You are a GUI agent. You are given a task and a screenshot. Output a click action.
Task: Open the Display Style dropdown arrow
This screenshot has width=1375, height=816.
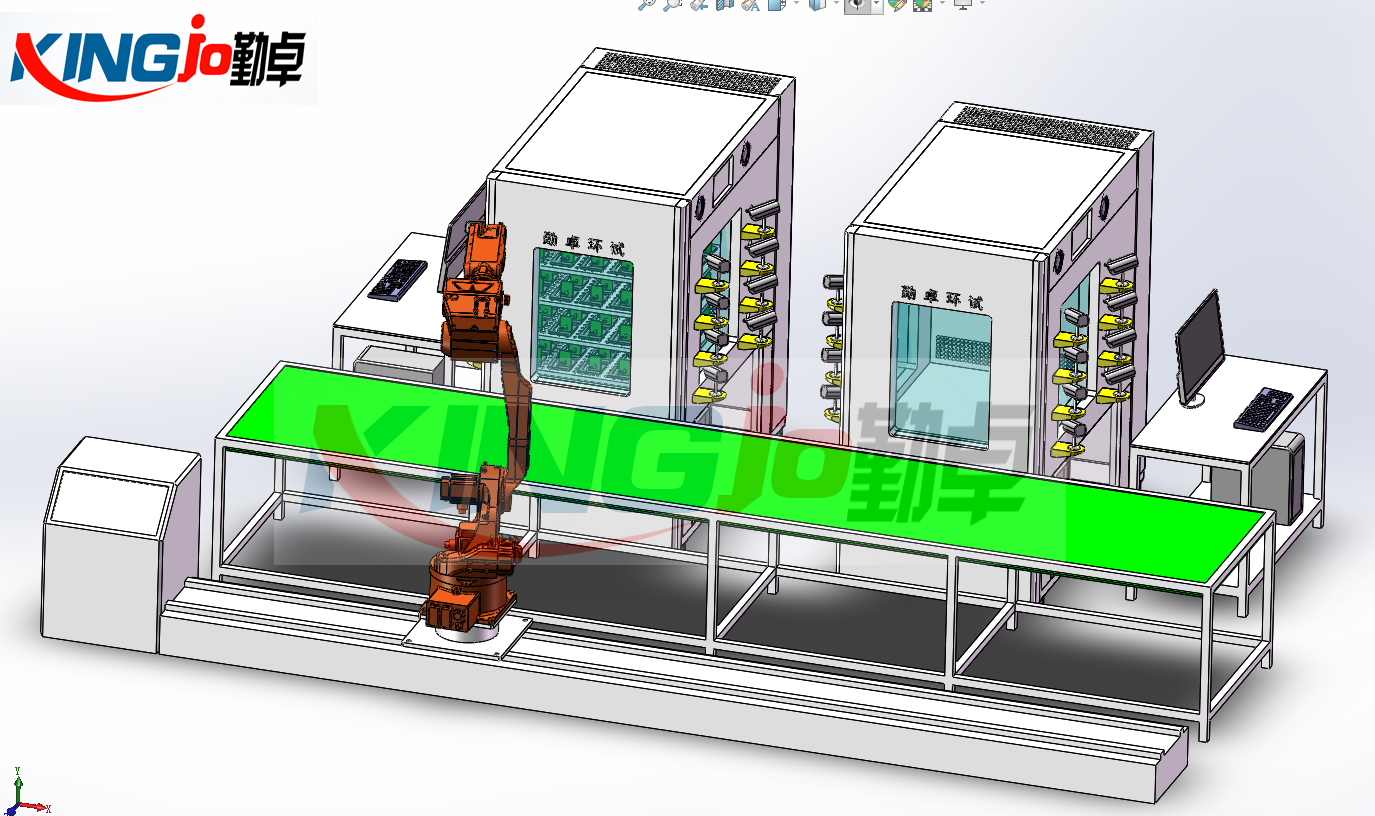pyautogui.click(x=836, y=3)
